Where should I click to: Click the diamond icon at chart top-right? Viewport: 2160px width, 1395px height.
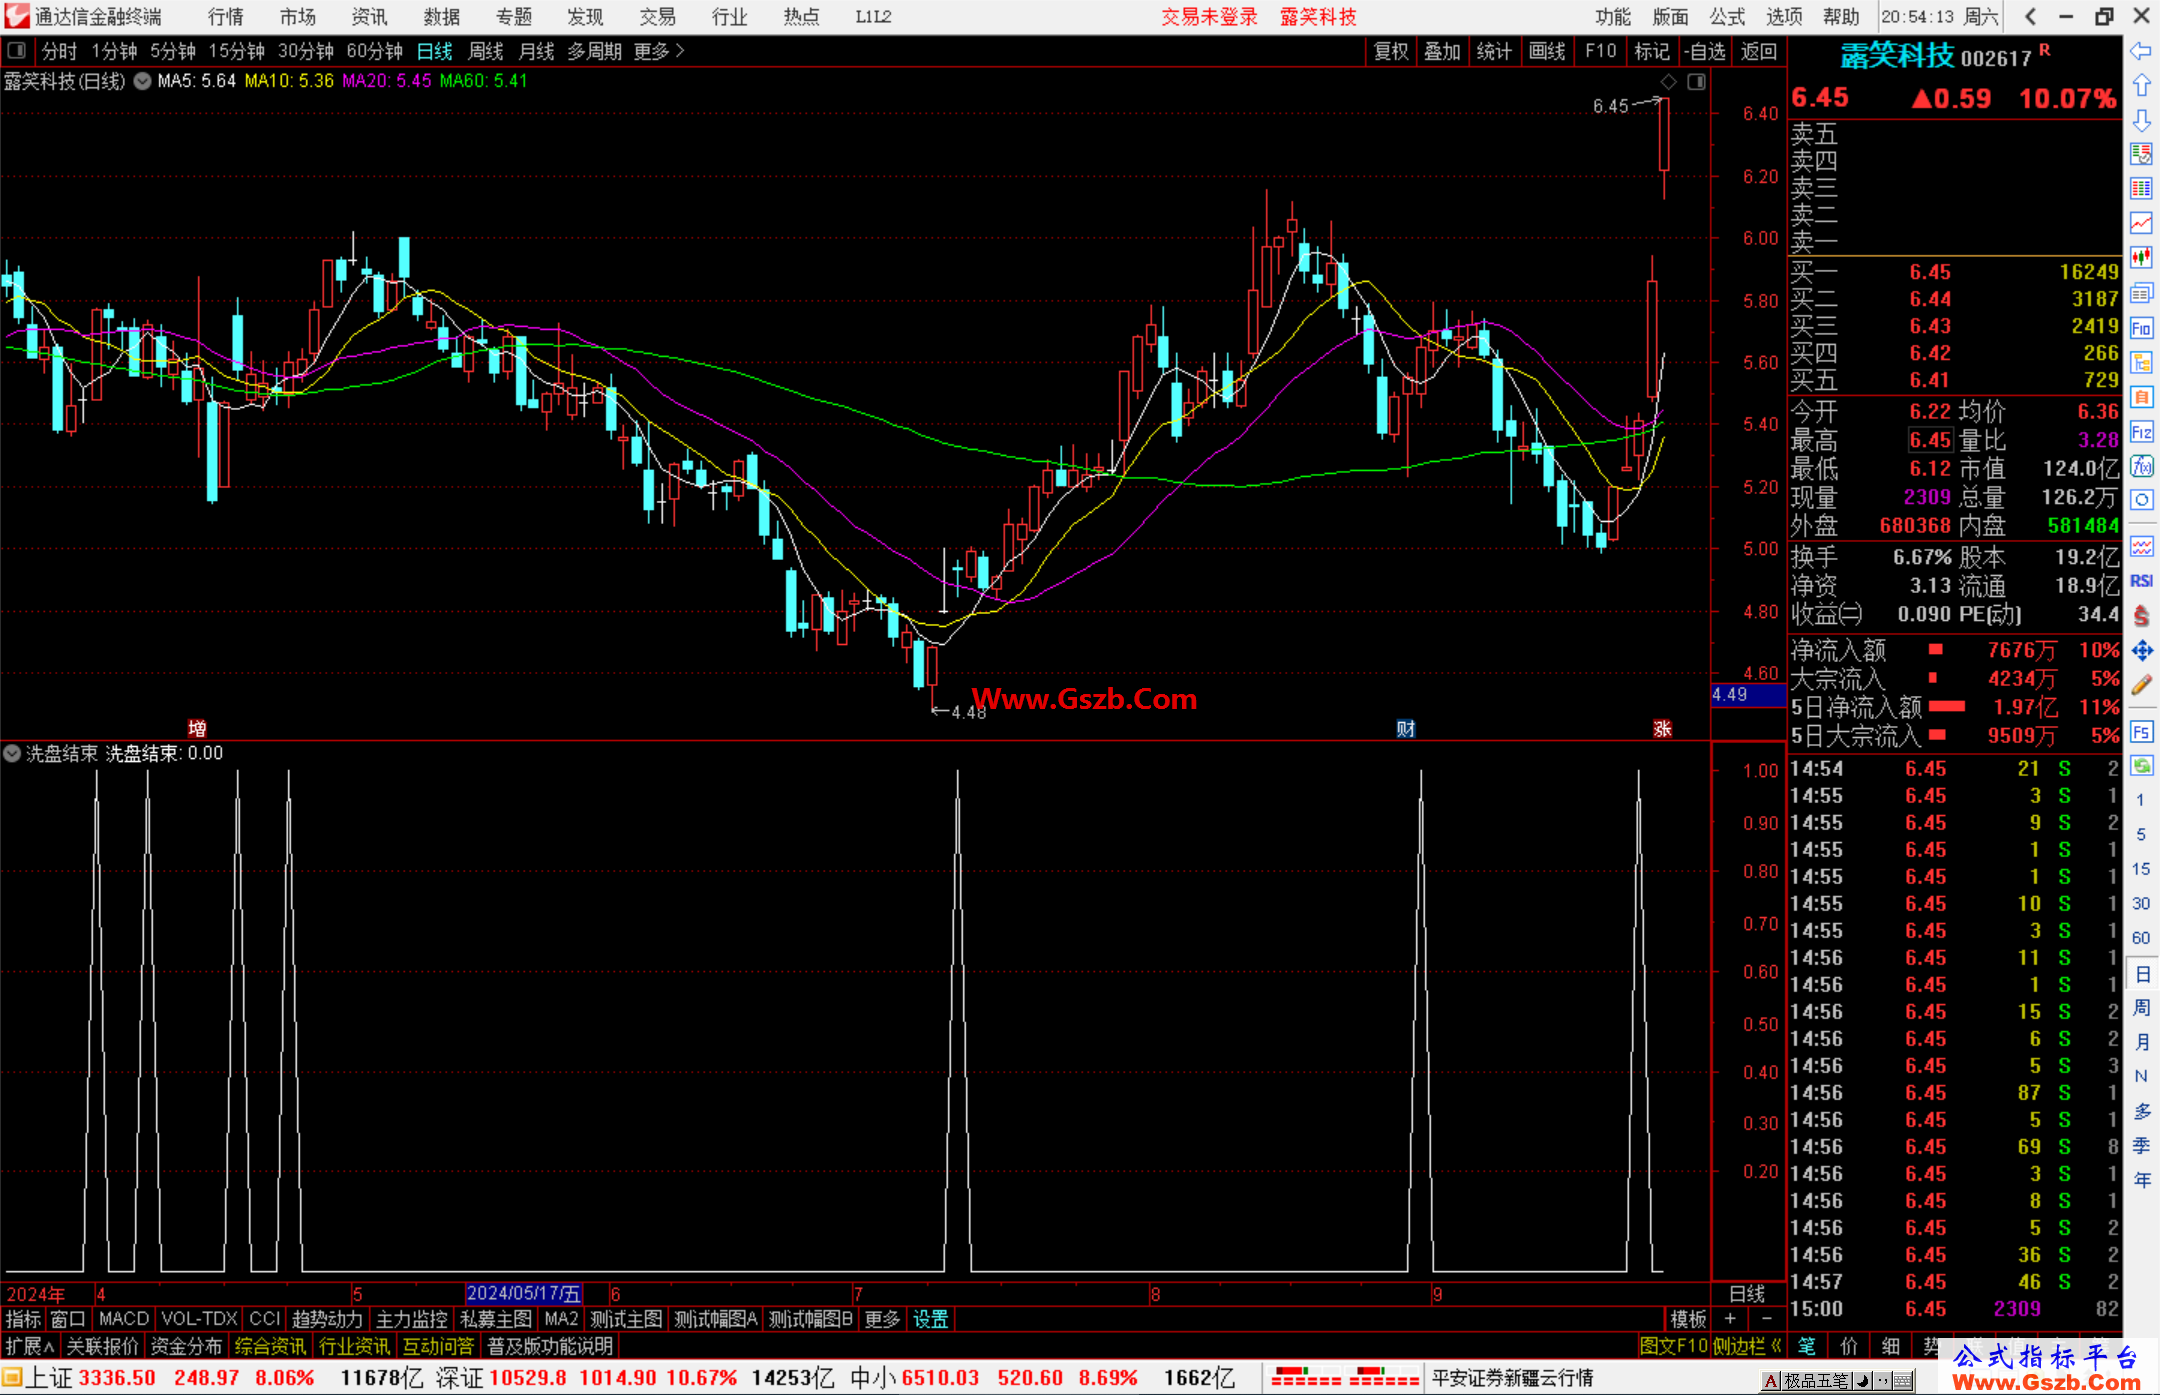pyautogui.click(x=1668, y=82)
